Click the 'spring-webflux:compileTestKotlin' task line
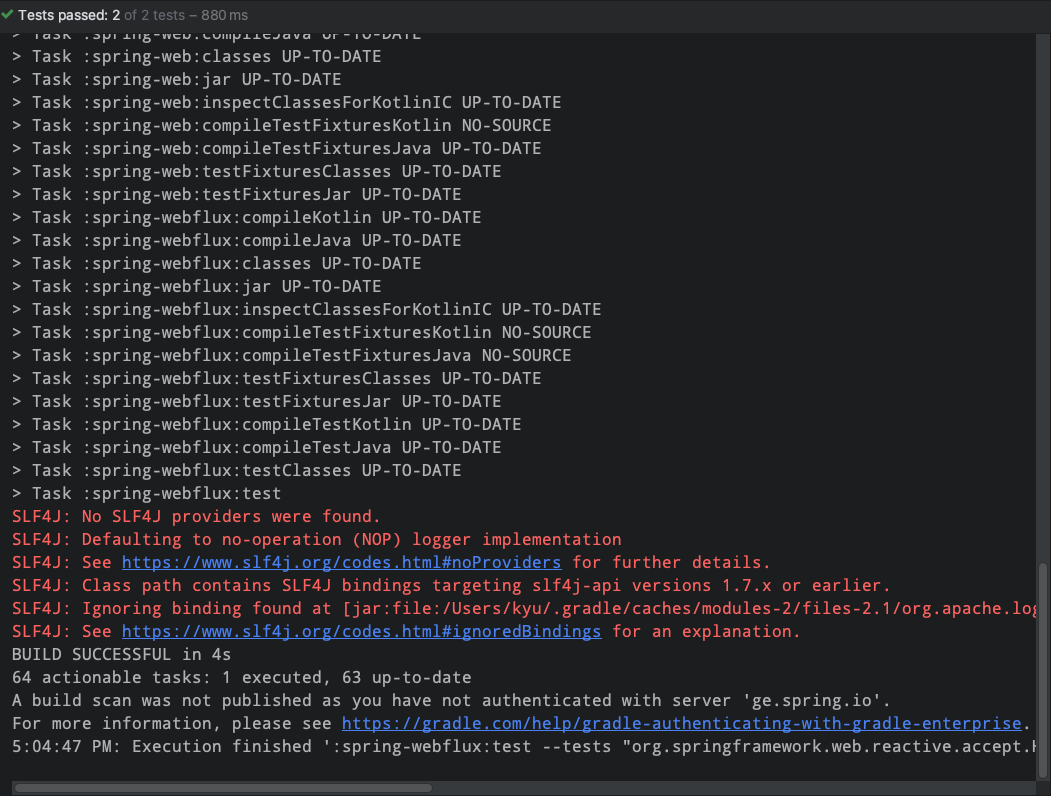The width and height of the screenshot is (1051, 796). tap(267, 424)
